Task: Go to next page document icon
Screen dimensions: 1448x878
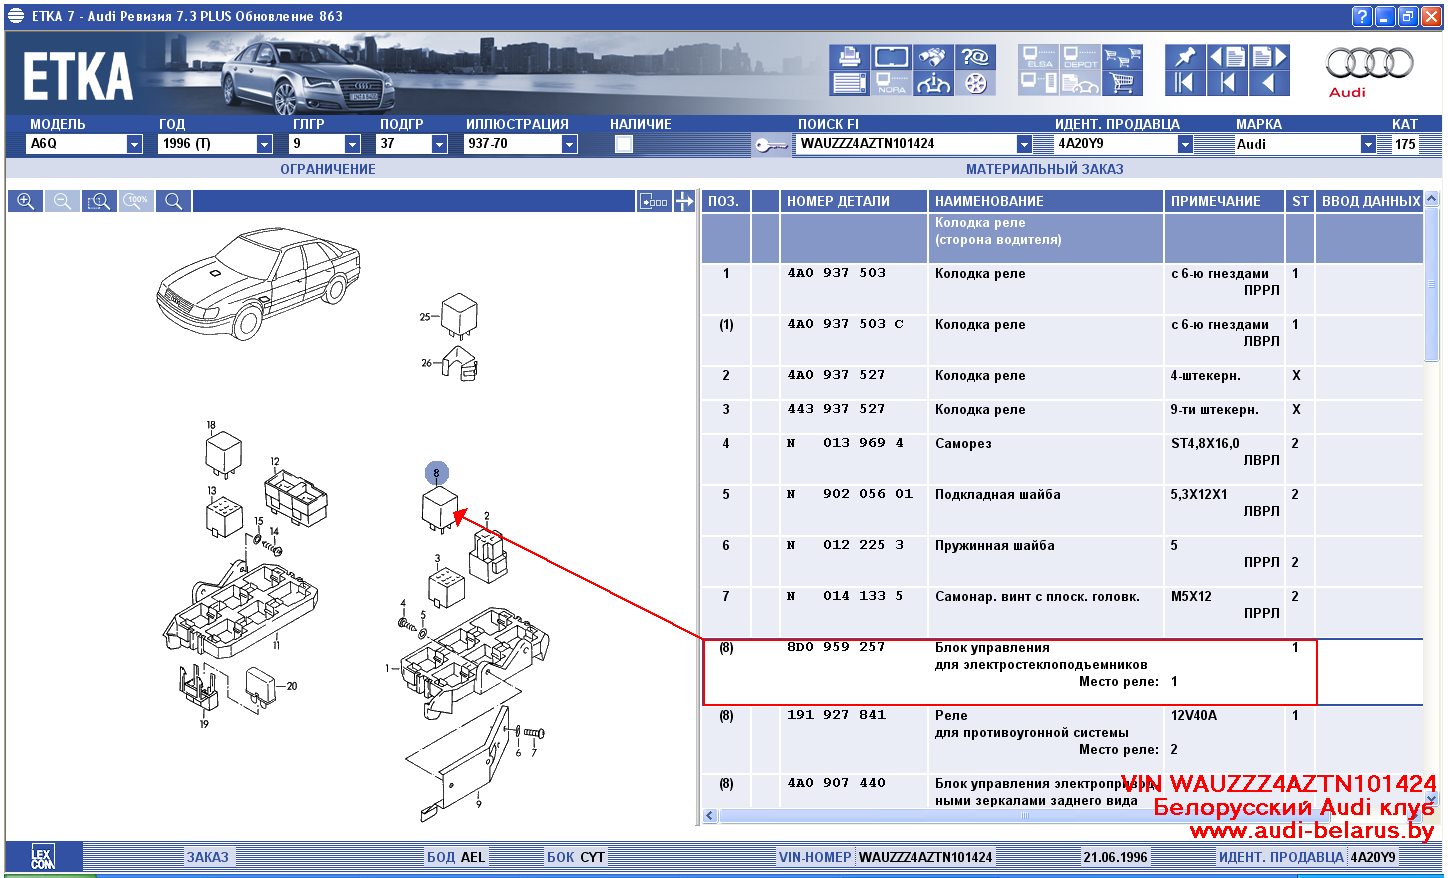Action: [x=1269, y=57]
